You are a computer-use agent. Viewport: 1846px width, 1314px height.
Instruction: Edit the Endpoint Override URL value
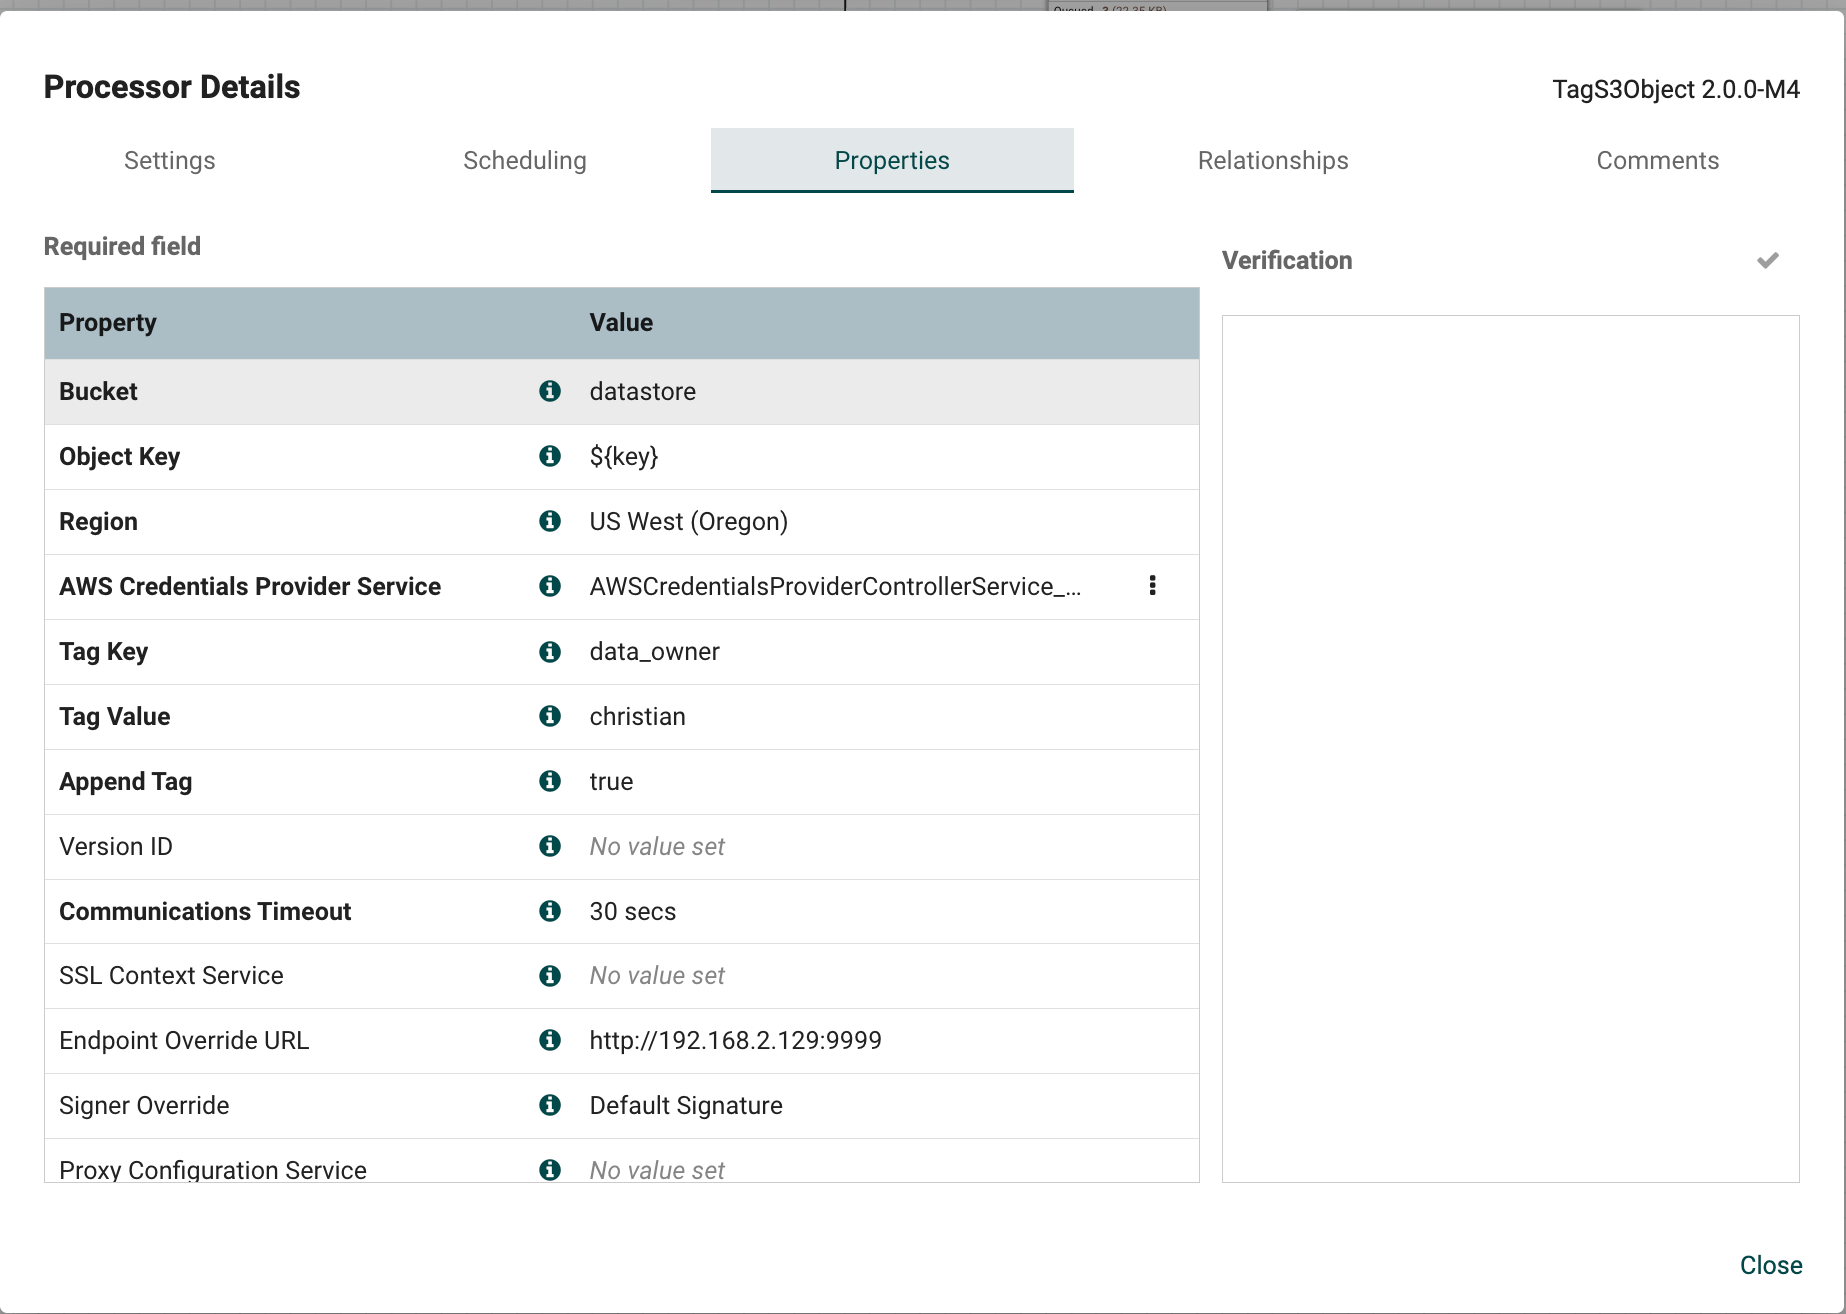coord(736,1040)
